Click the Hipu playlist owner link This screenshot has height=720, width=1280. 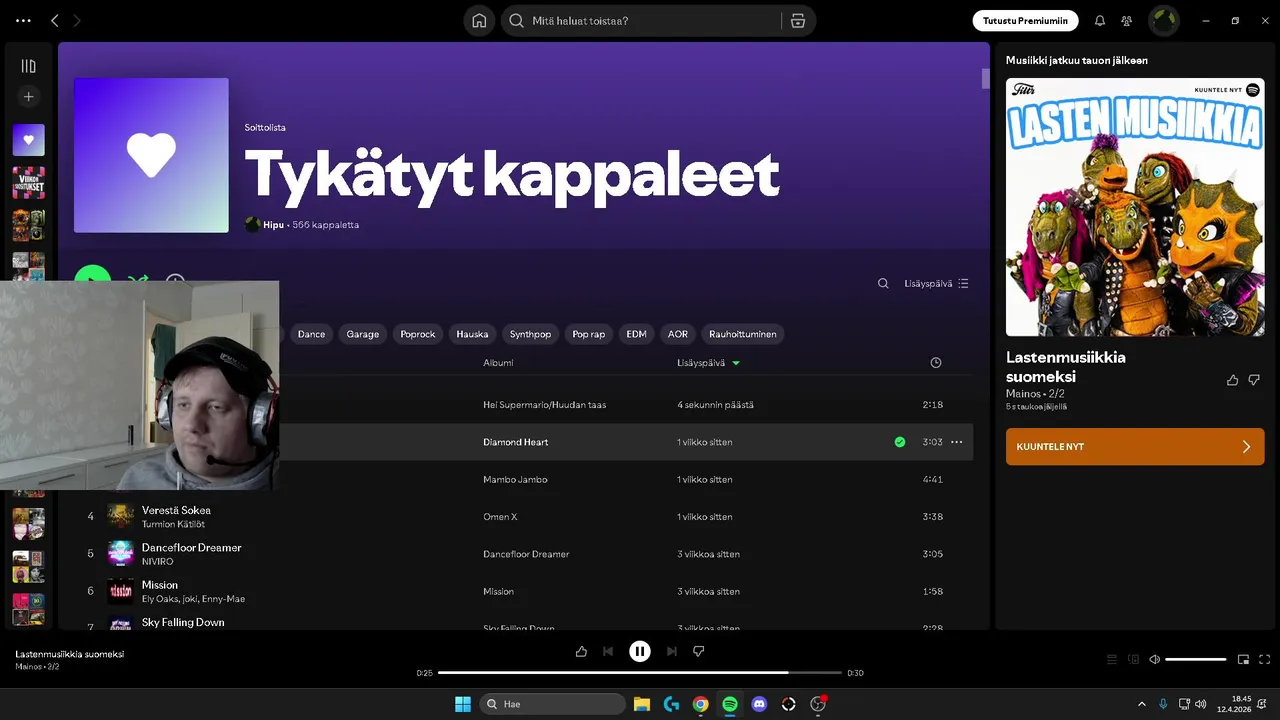274,225
